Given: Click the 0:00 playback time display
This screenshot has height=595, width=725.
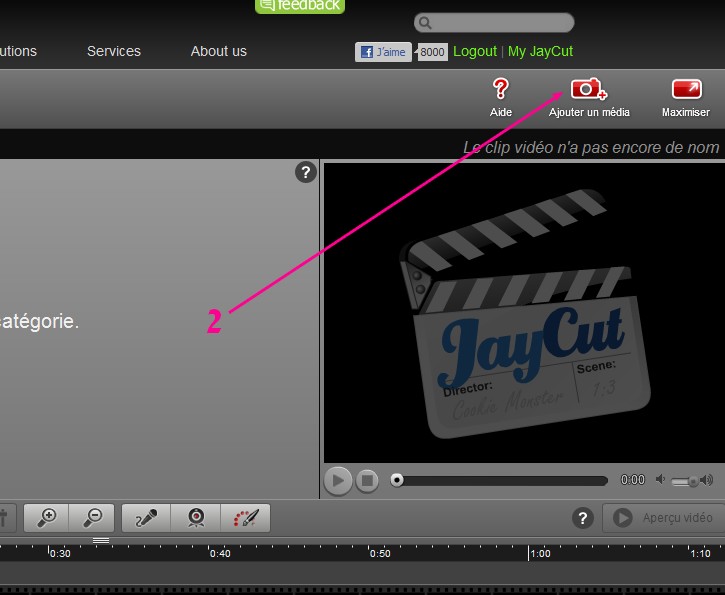Looking at the screenshot, I should pyautogui.click(x=633, y=480).
